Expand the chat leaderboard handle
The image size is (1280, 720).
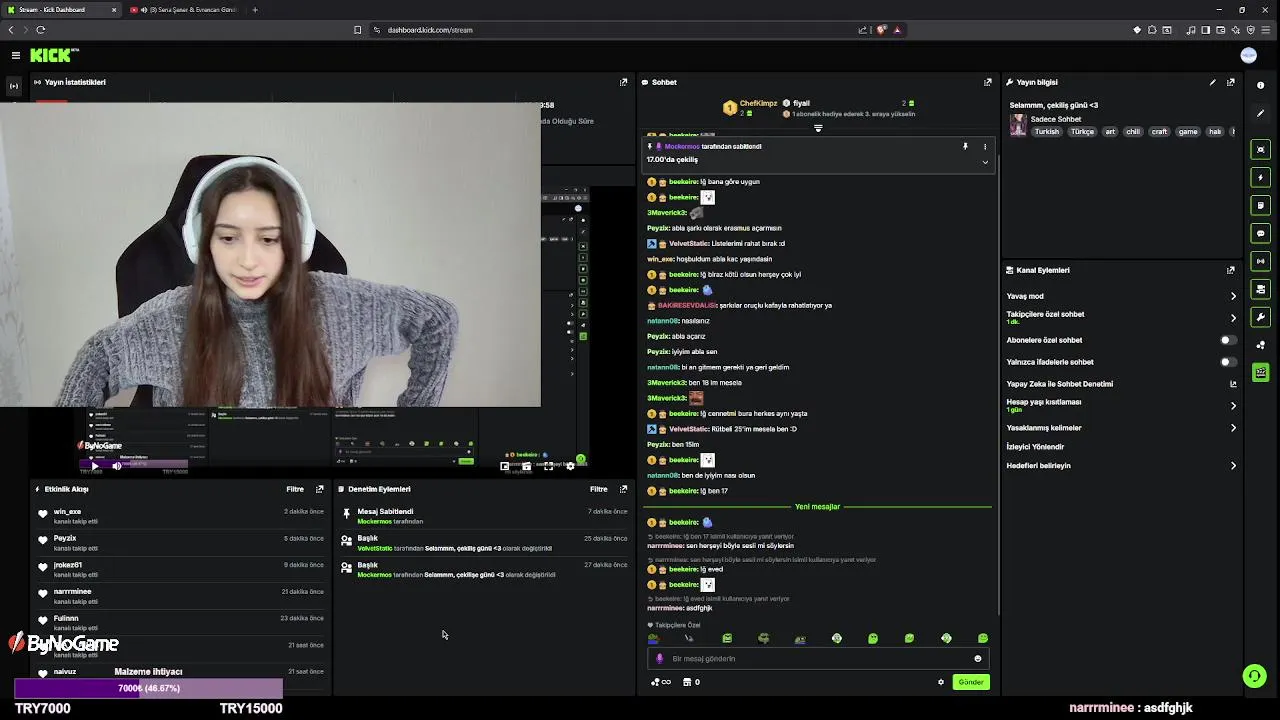818,128
